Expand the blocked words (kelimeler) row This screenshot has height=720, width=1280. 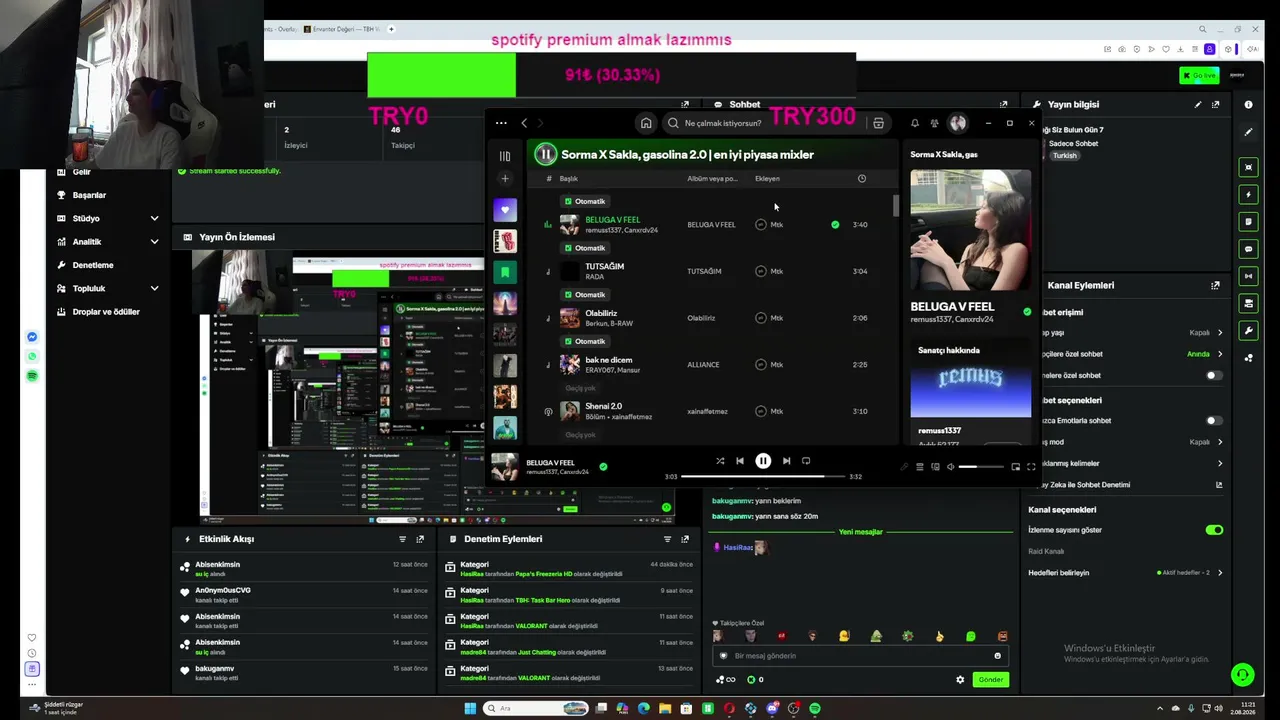(1220, 463)
